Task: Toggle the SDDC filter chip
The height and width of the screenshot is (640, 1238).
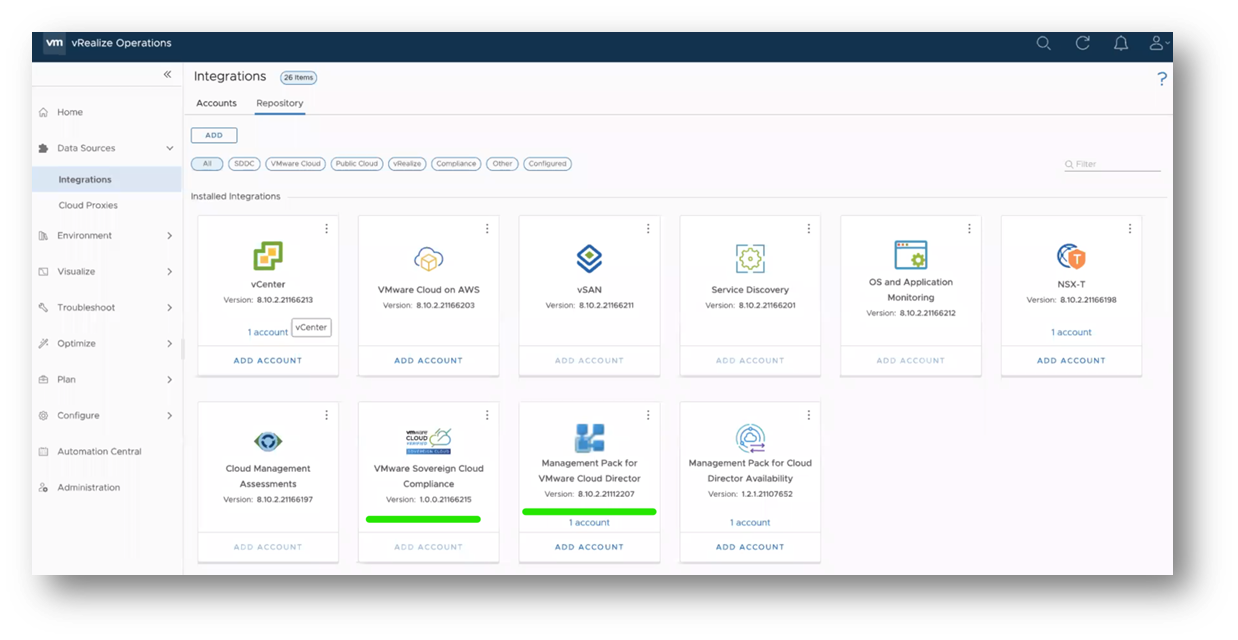Action: tap(243, 164)
